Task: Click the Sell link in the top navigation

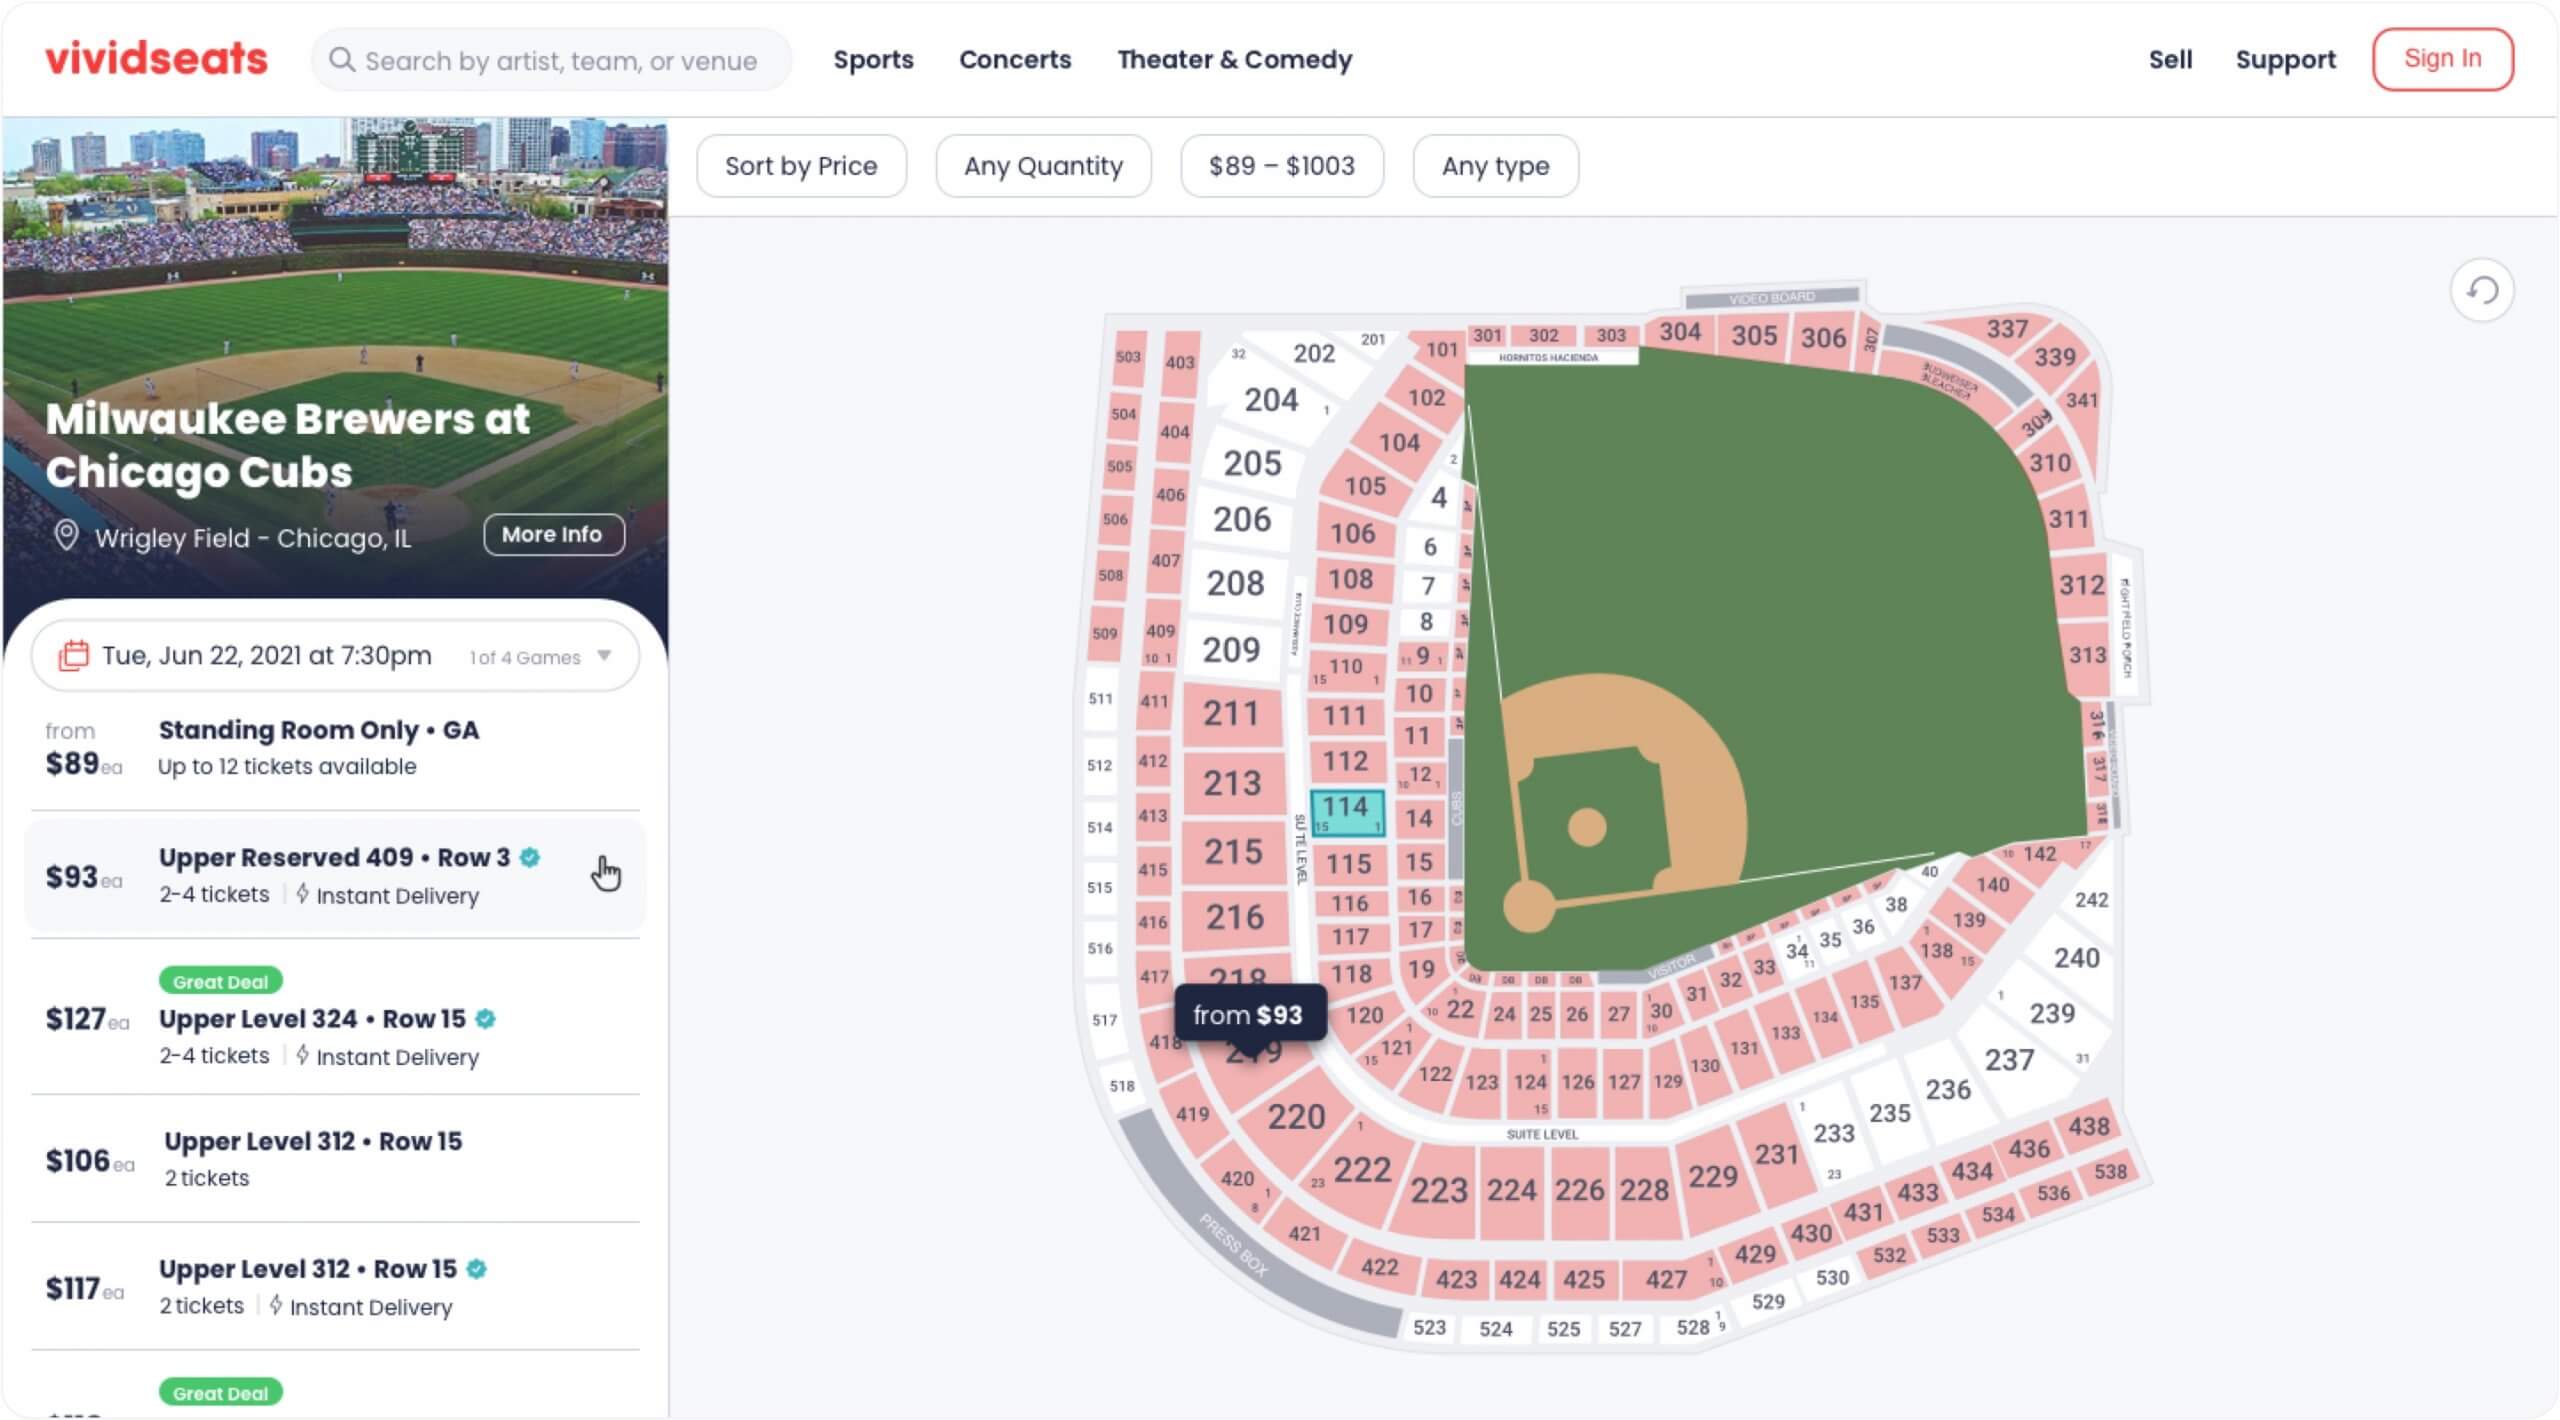Action: pos(2168,58)
